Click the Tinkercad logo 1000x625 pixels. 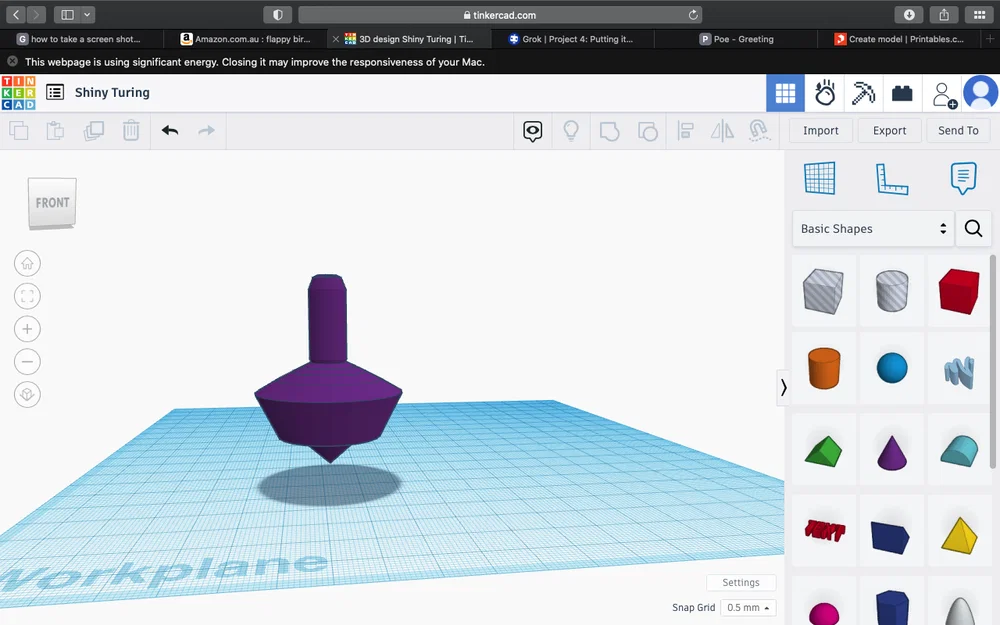[18, 93]
